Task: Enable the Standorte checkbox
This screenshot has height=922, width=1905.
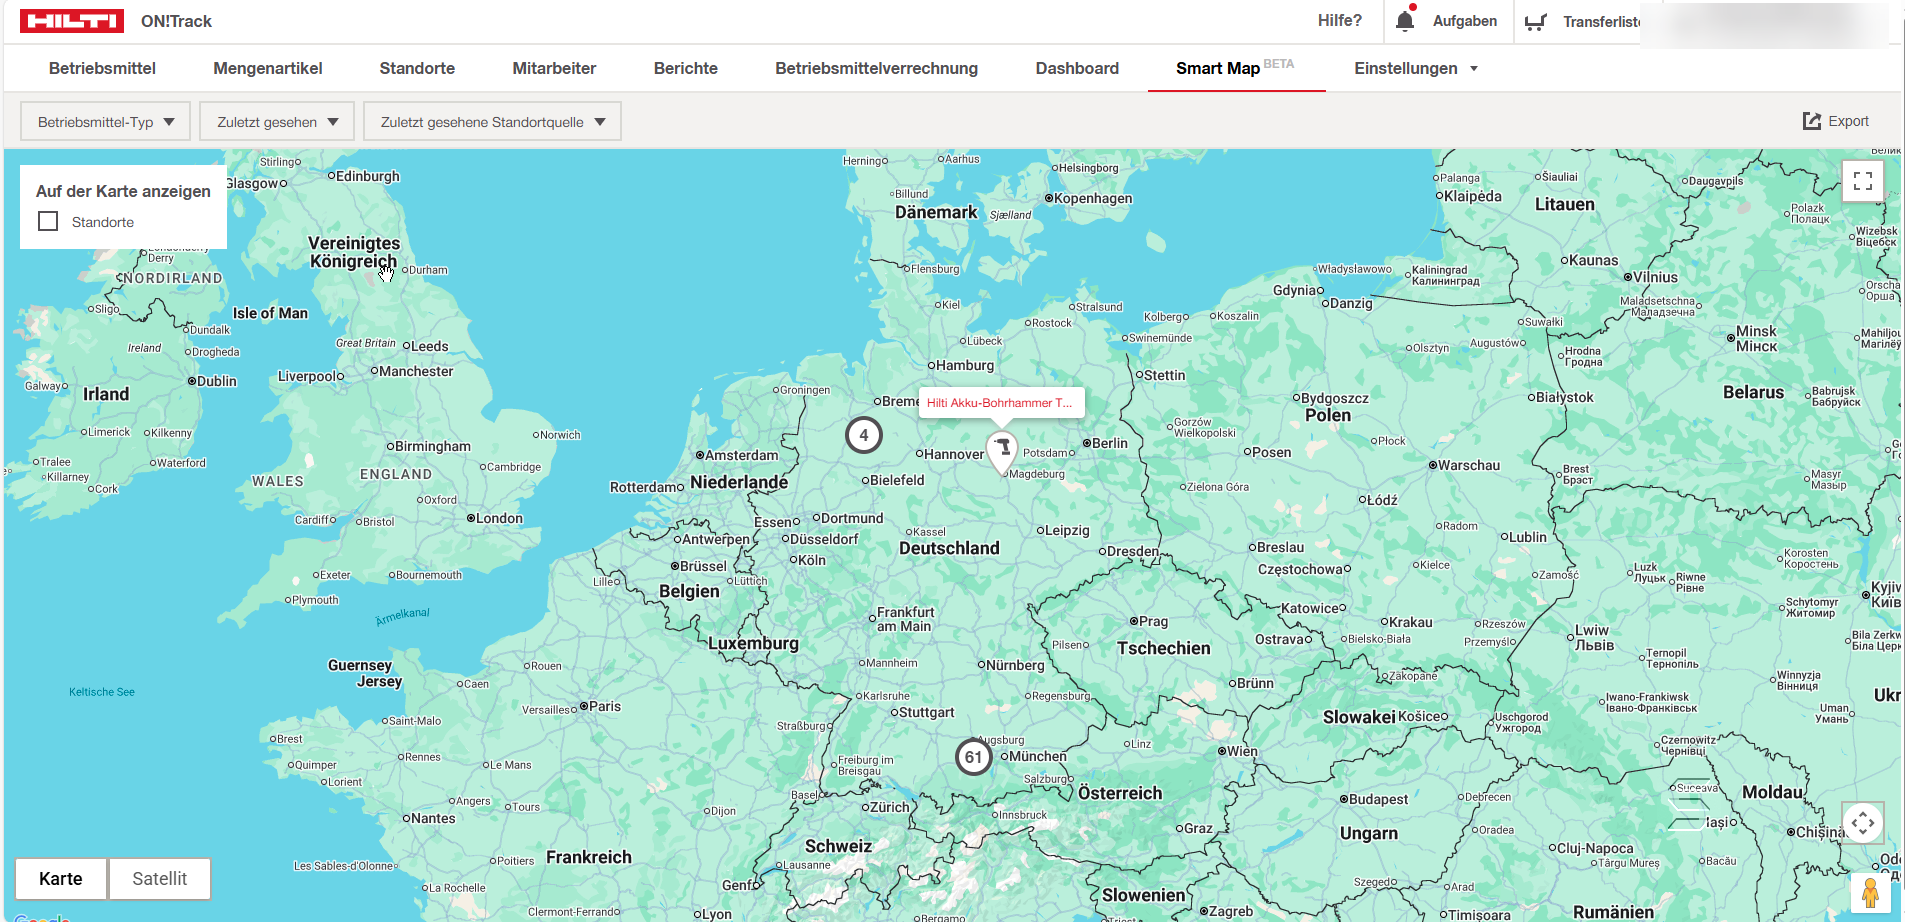Action: pos(48,221)
